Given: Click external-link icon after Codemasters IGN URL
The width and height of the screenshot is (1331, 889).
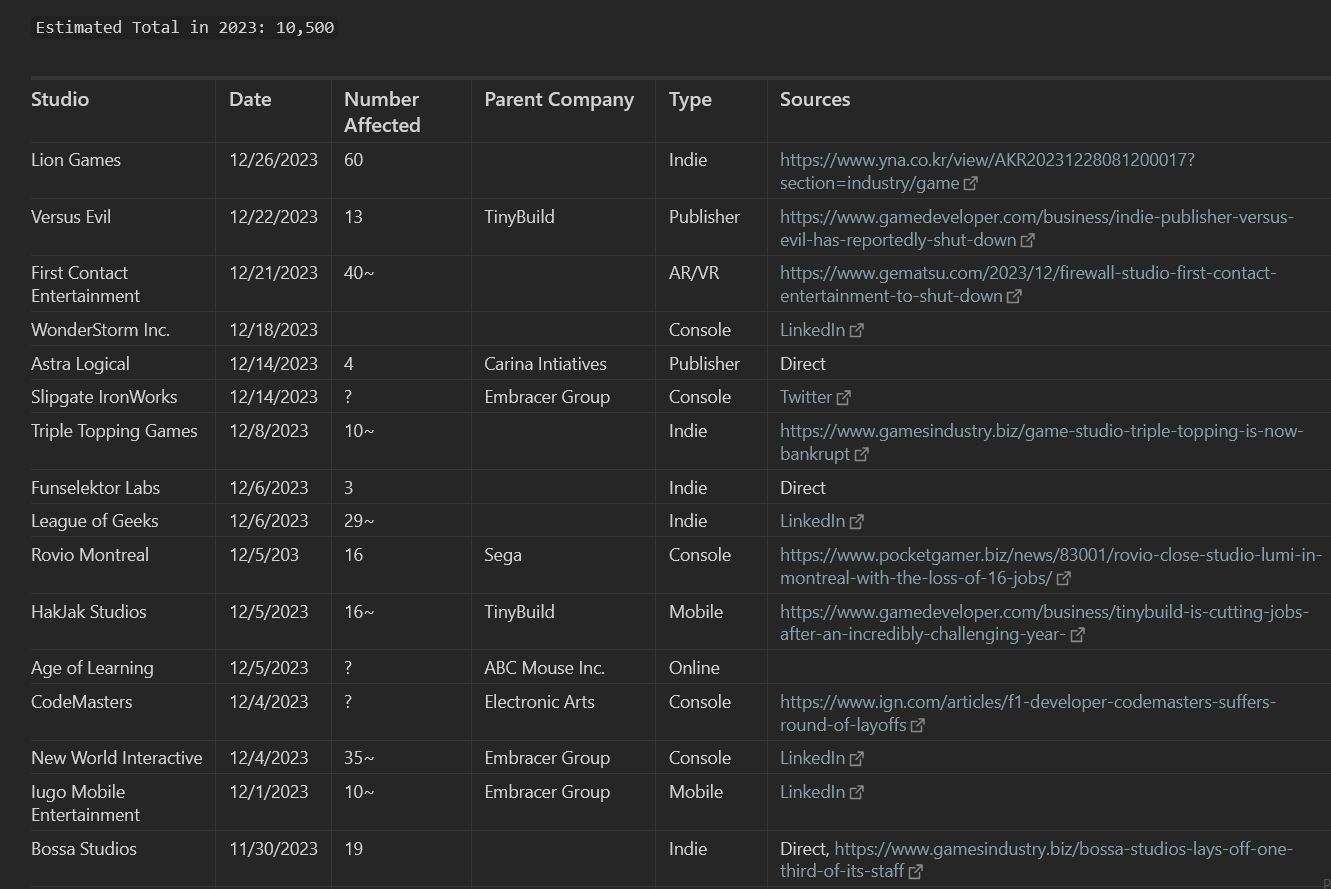Looking at the screenshot, I should pyautogui.click(x=918, y=725).
